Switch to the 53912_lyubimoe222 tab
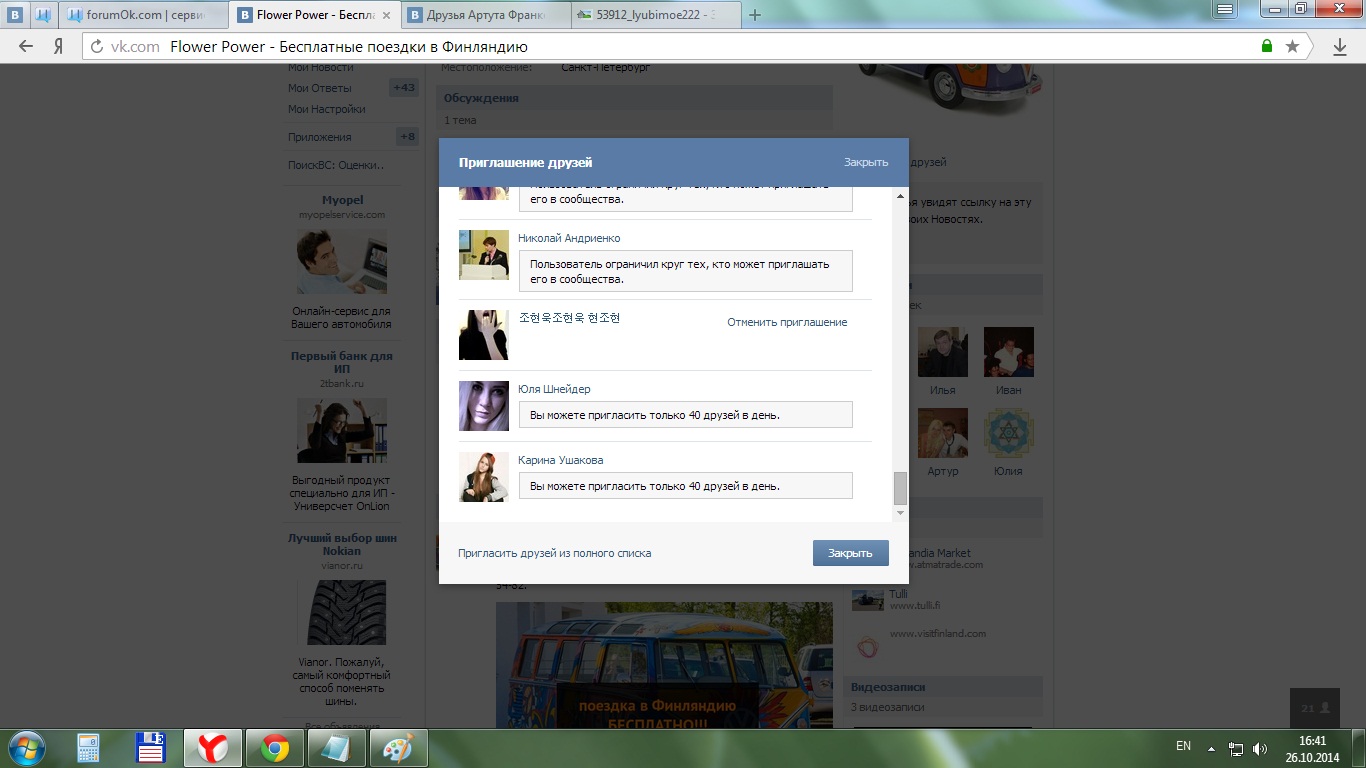The width and height of the screenshot is (1366, 768). coord(657,15)
